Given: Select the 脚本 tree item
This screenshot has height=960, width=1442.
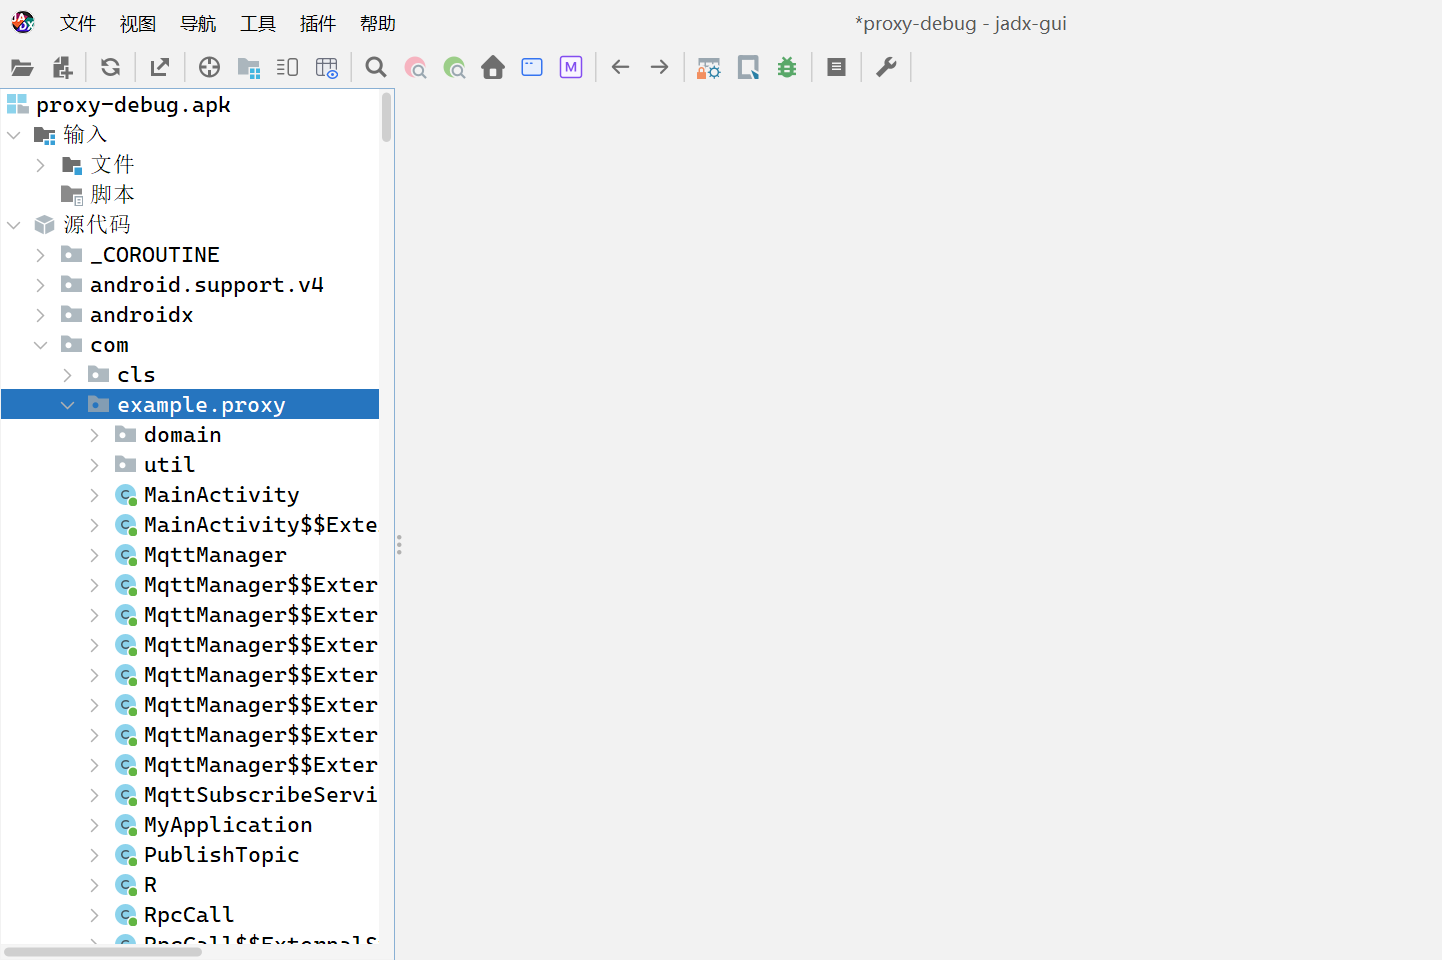Looking at the screenshot, I should pos(112,195).
